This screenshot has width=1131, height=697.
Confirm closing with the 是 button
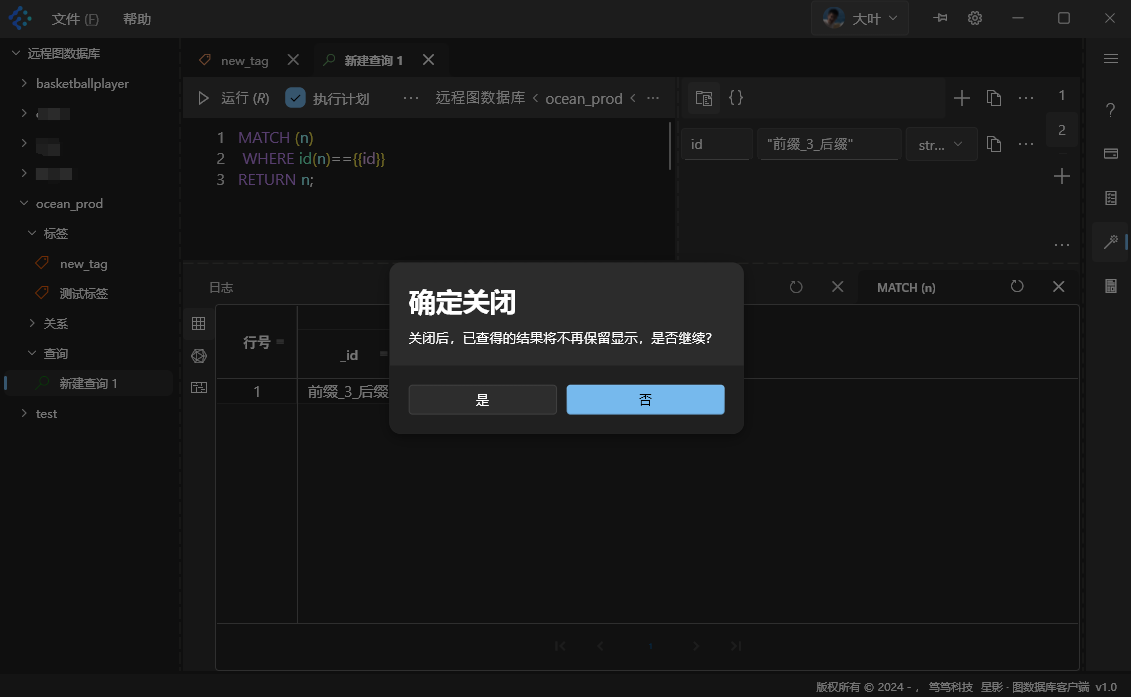[x=483, y=400]
